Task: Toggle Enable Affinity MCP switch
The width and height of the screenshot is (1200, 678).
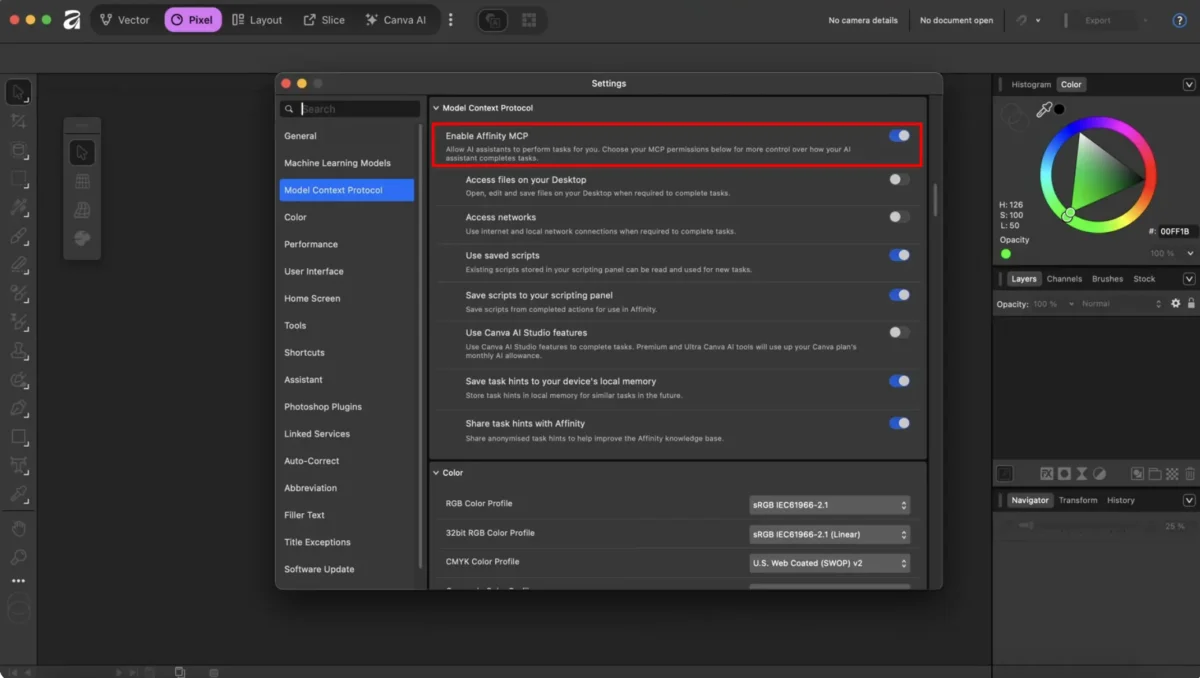Action: pyautogui.click(x=899, y=135)
